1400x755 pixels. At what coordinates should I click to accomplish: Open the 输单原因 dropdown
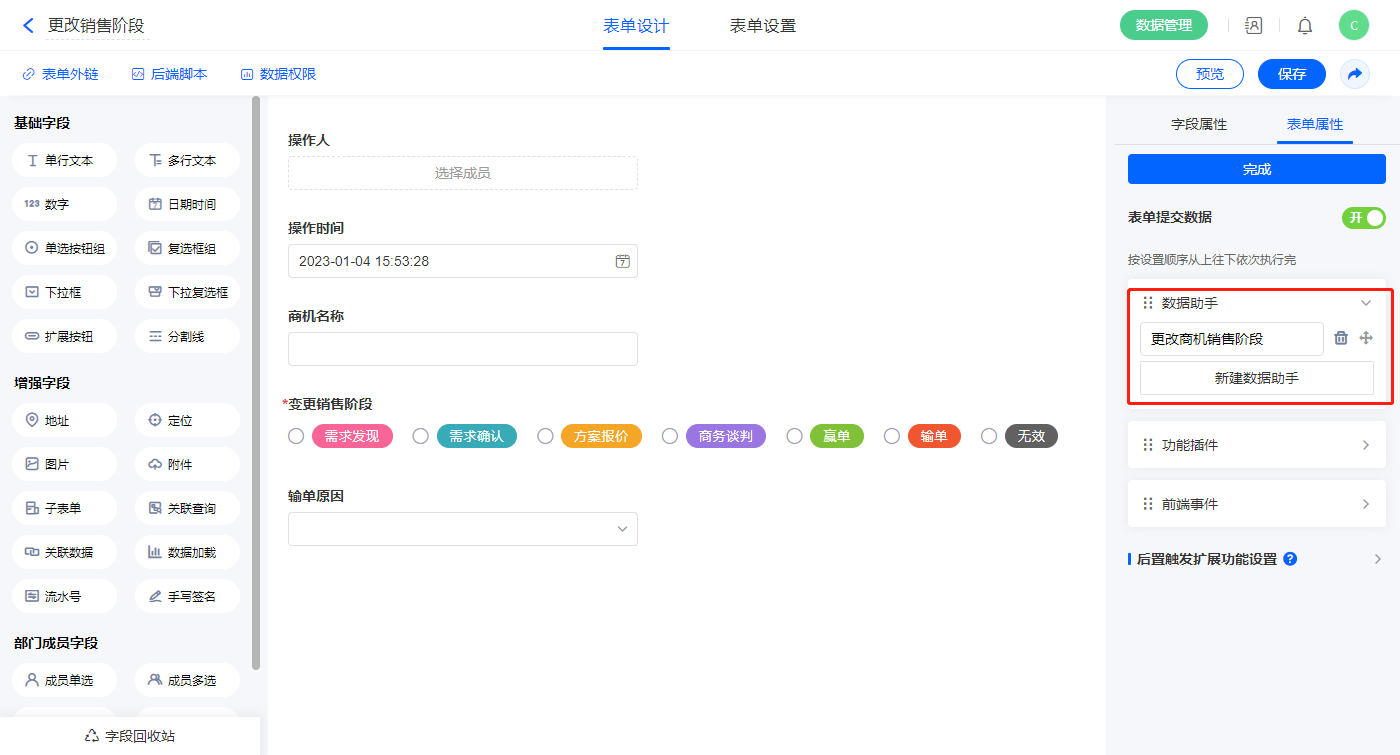(x=462, y=529)
